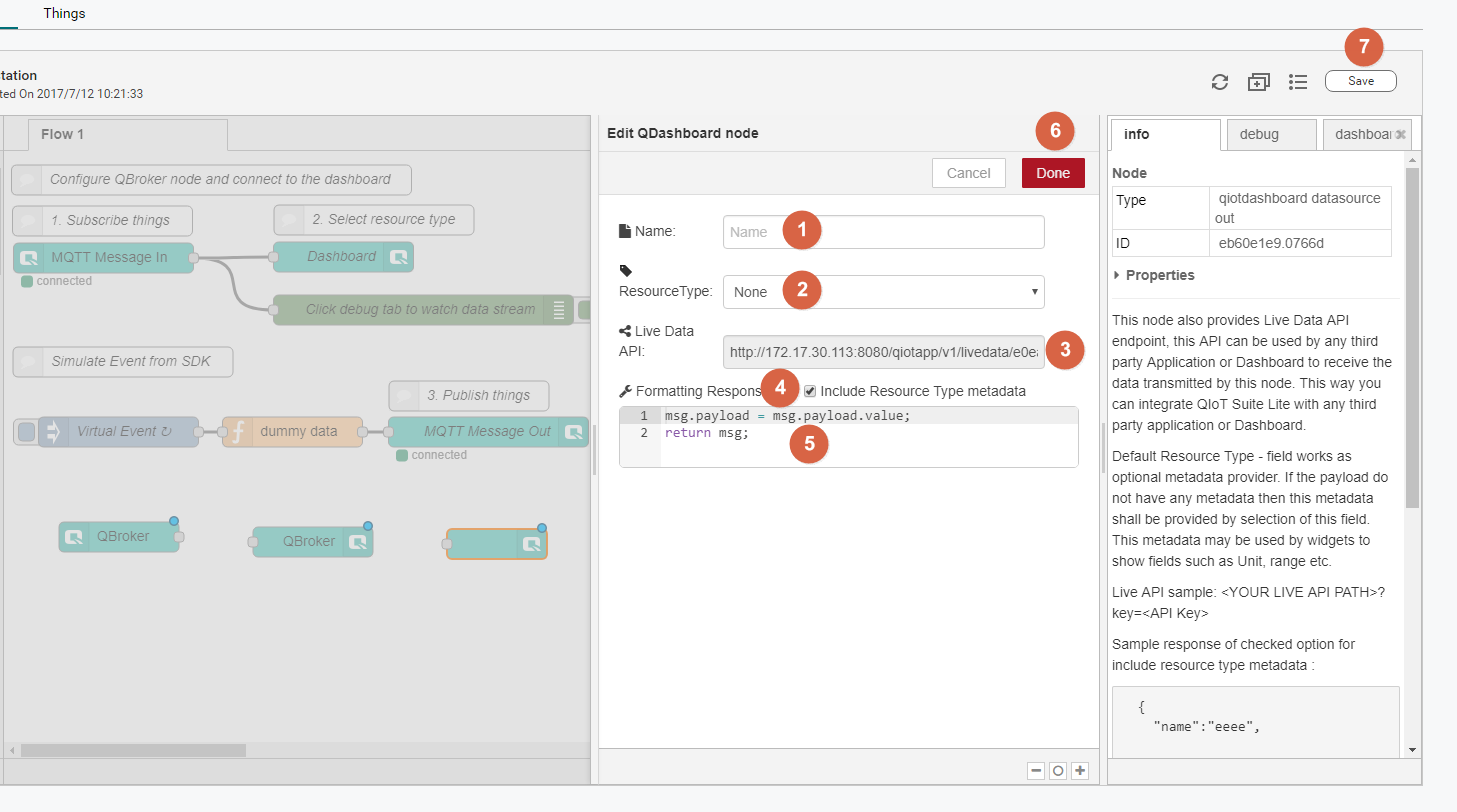Select the Flow 1 tab
The image size is (1457, 812).
click(62, 134)
